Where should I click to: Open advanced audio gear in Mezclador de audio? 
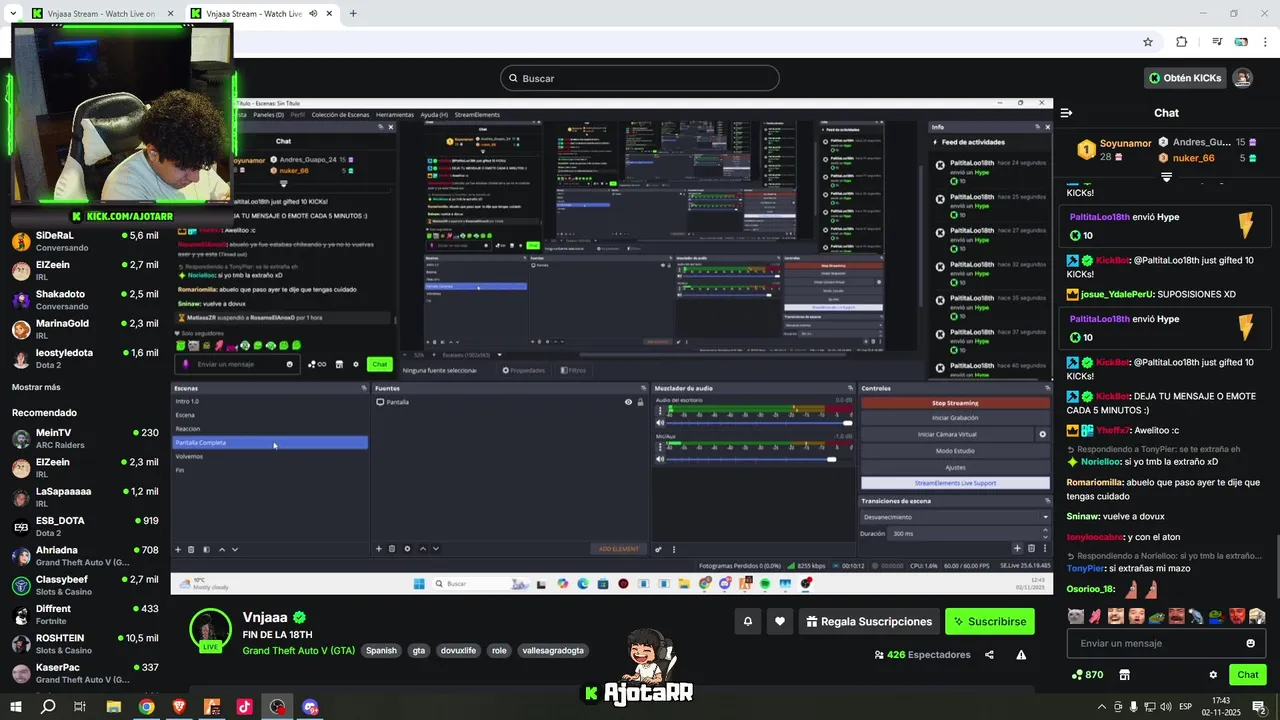(658, 549)
